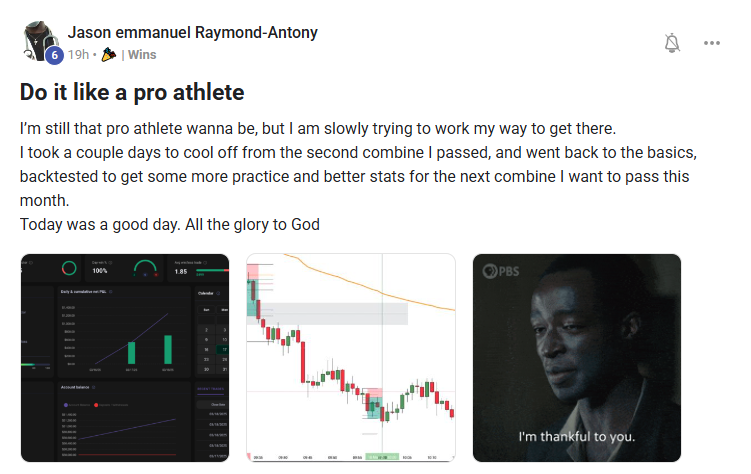Image resolution: width=751 pixels, height=474 pixels.
Task: Click the PBS logo on the GIF
Action: point(505,271)
